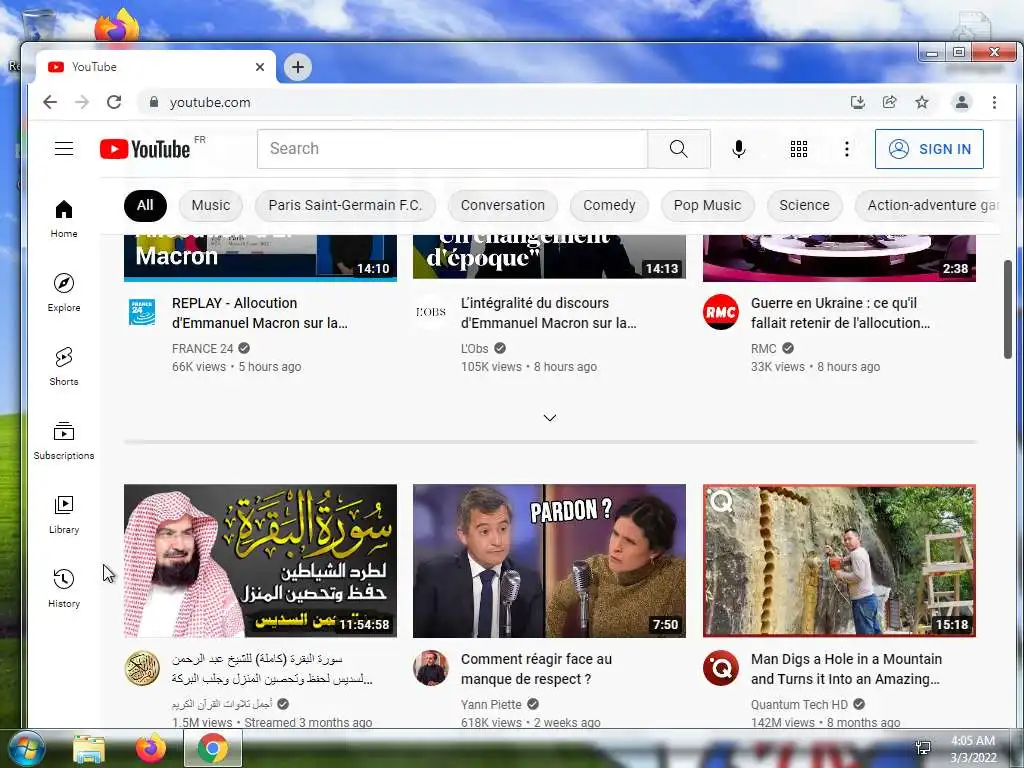The height and width of the screenshot is (768, 1024).
Task: Click the network tray icon
Action: click(923, 748)
